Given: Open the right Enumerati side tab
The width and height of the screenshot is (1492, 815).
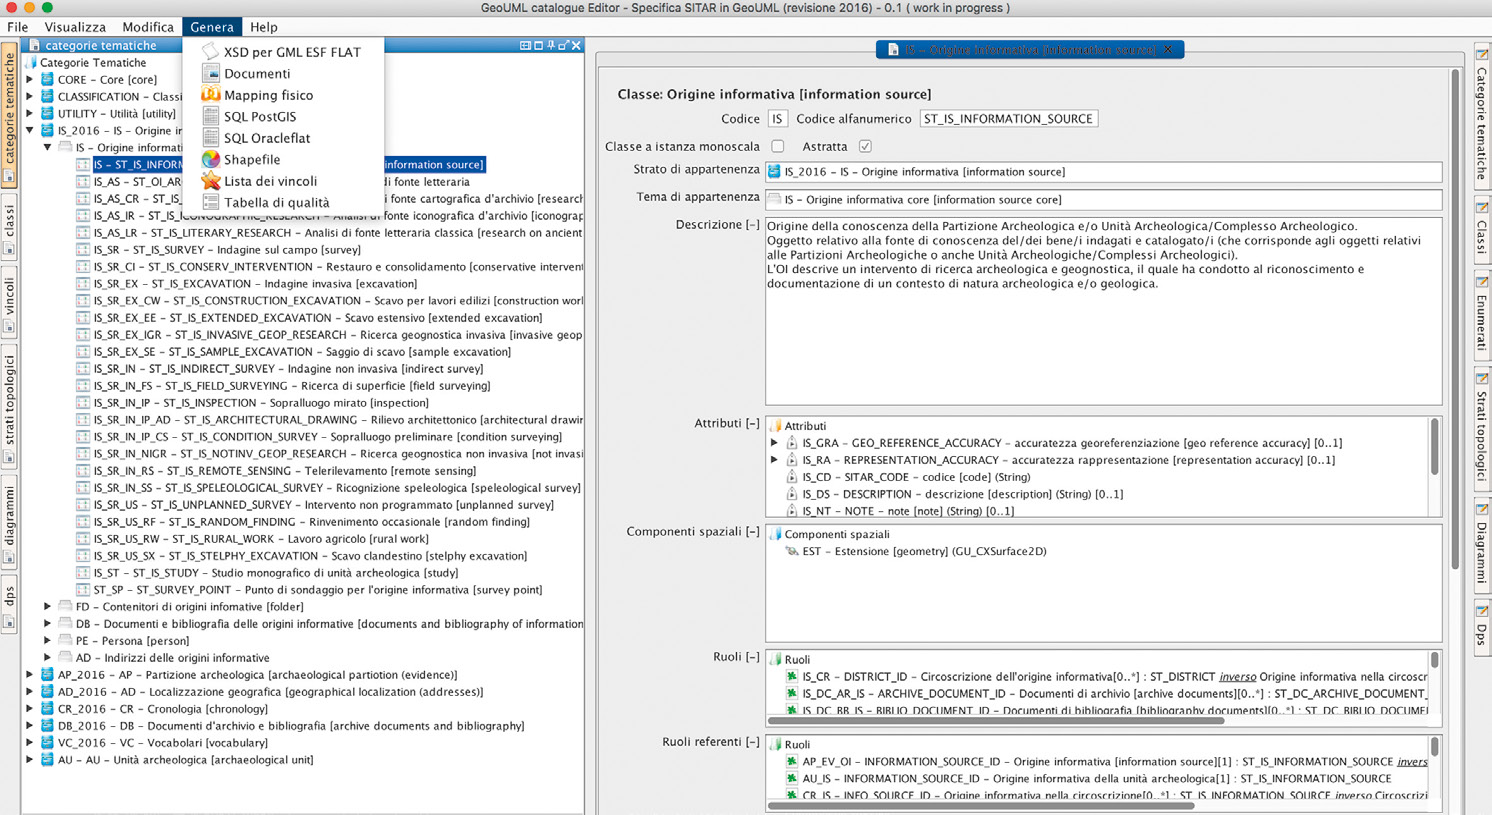Looking at the screenshot, I should pyautogui.click(x=1482, y=317).
